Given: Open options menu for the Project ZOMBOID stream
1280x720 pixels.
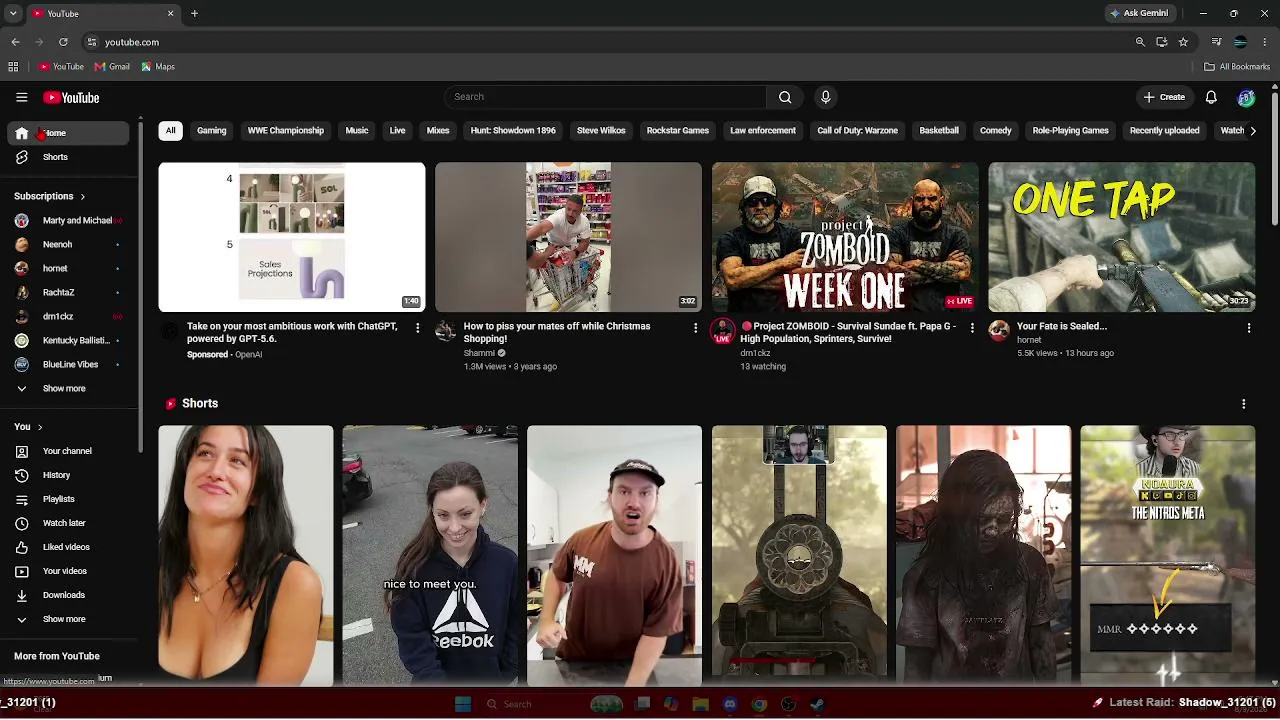Looking at the screenshot, I should tap(972, 328).
